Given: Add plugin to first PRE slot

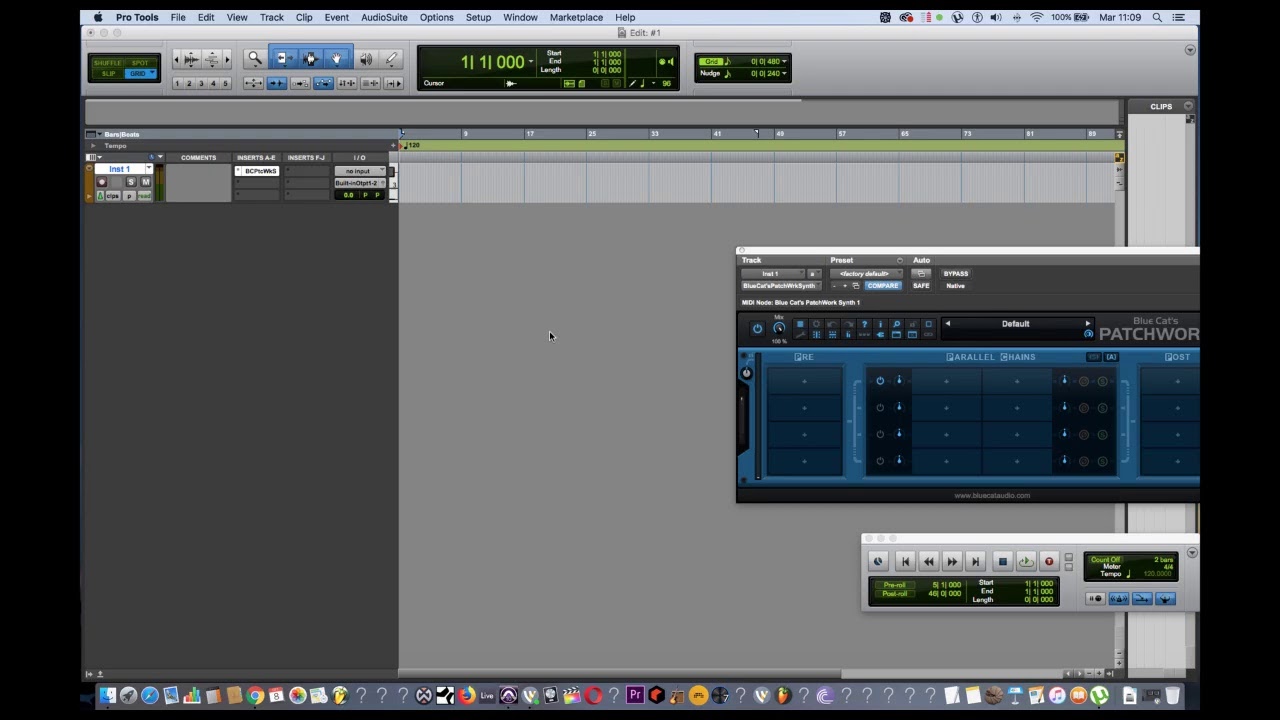Looking at the screenshot, I should point(805,381).
